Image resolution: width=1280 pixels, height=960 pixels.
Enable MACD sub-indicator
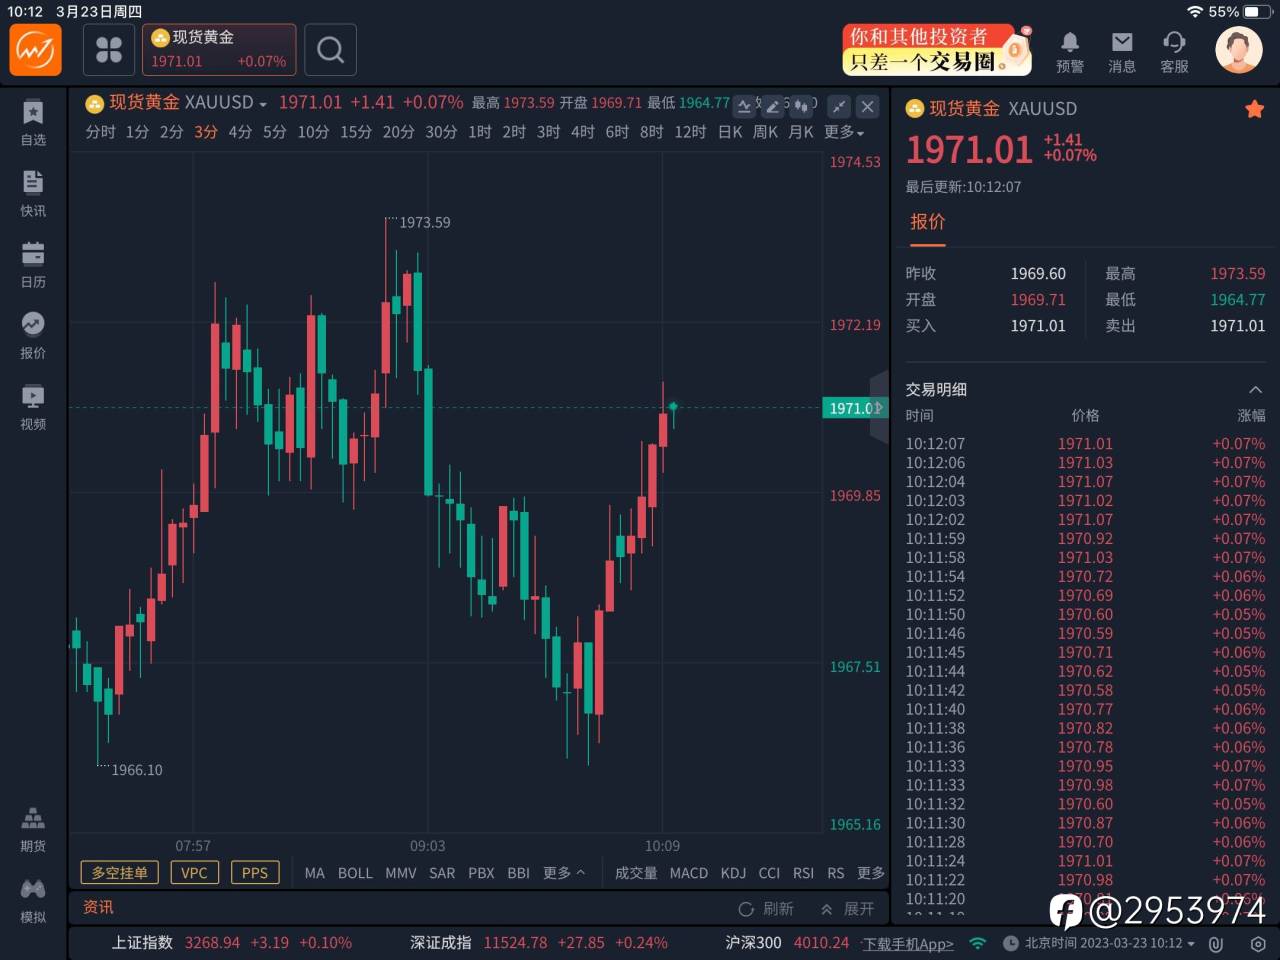689,873
